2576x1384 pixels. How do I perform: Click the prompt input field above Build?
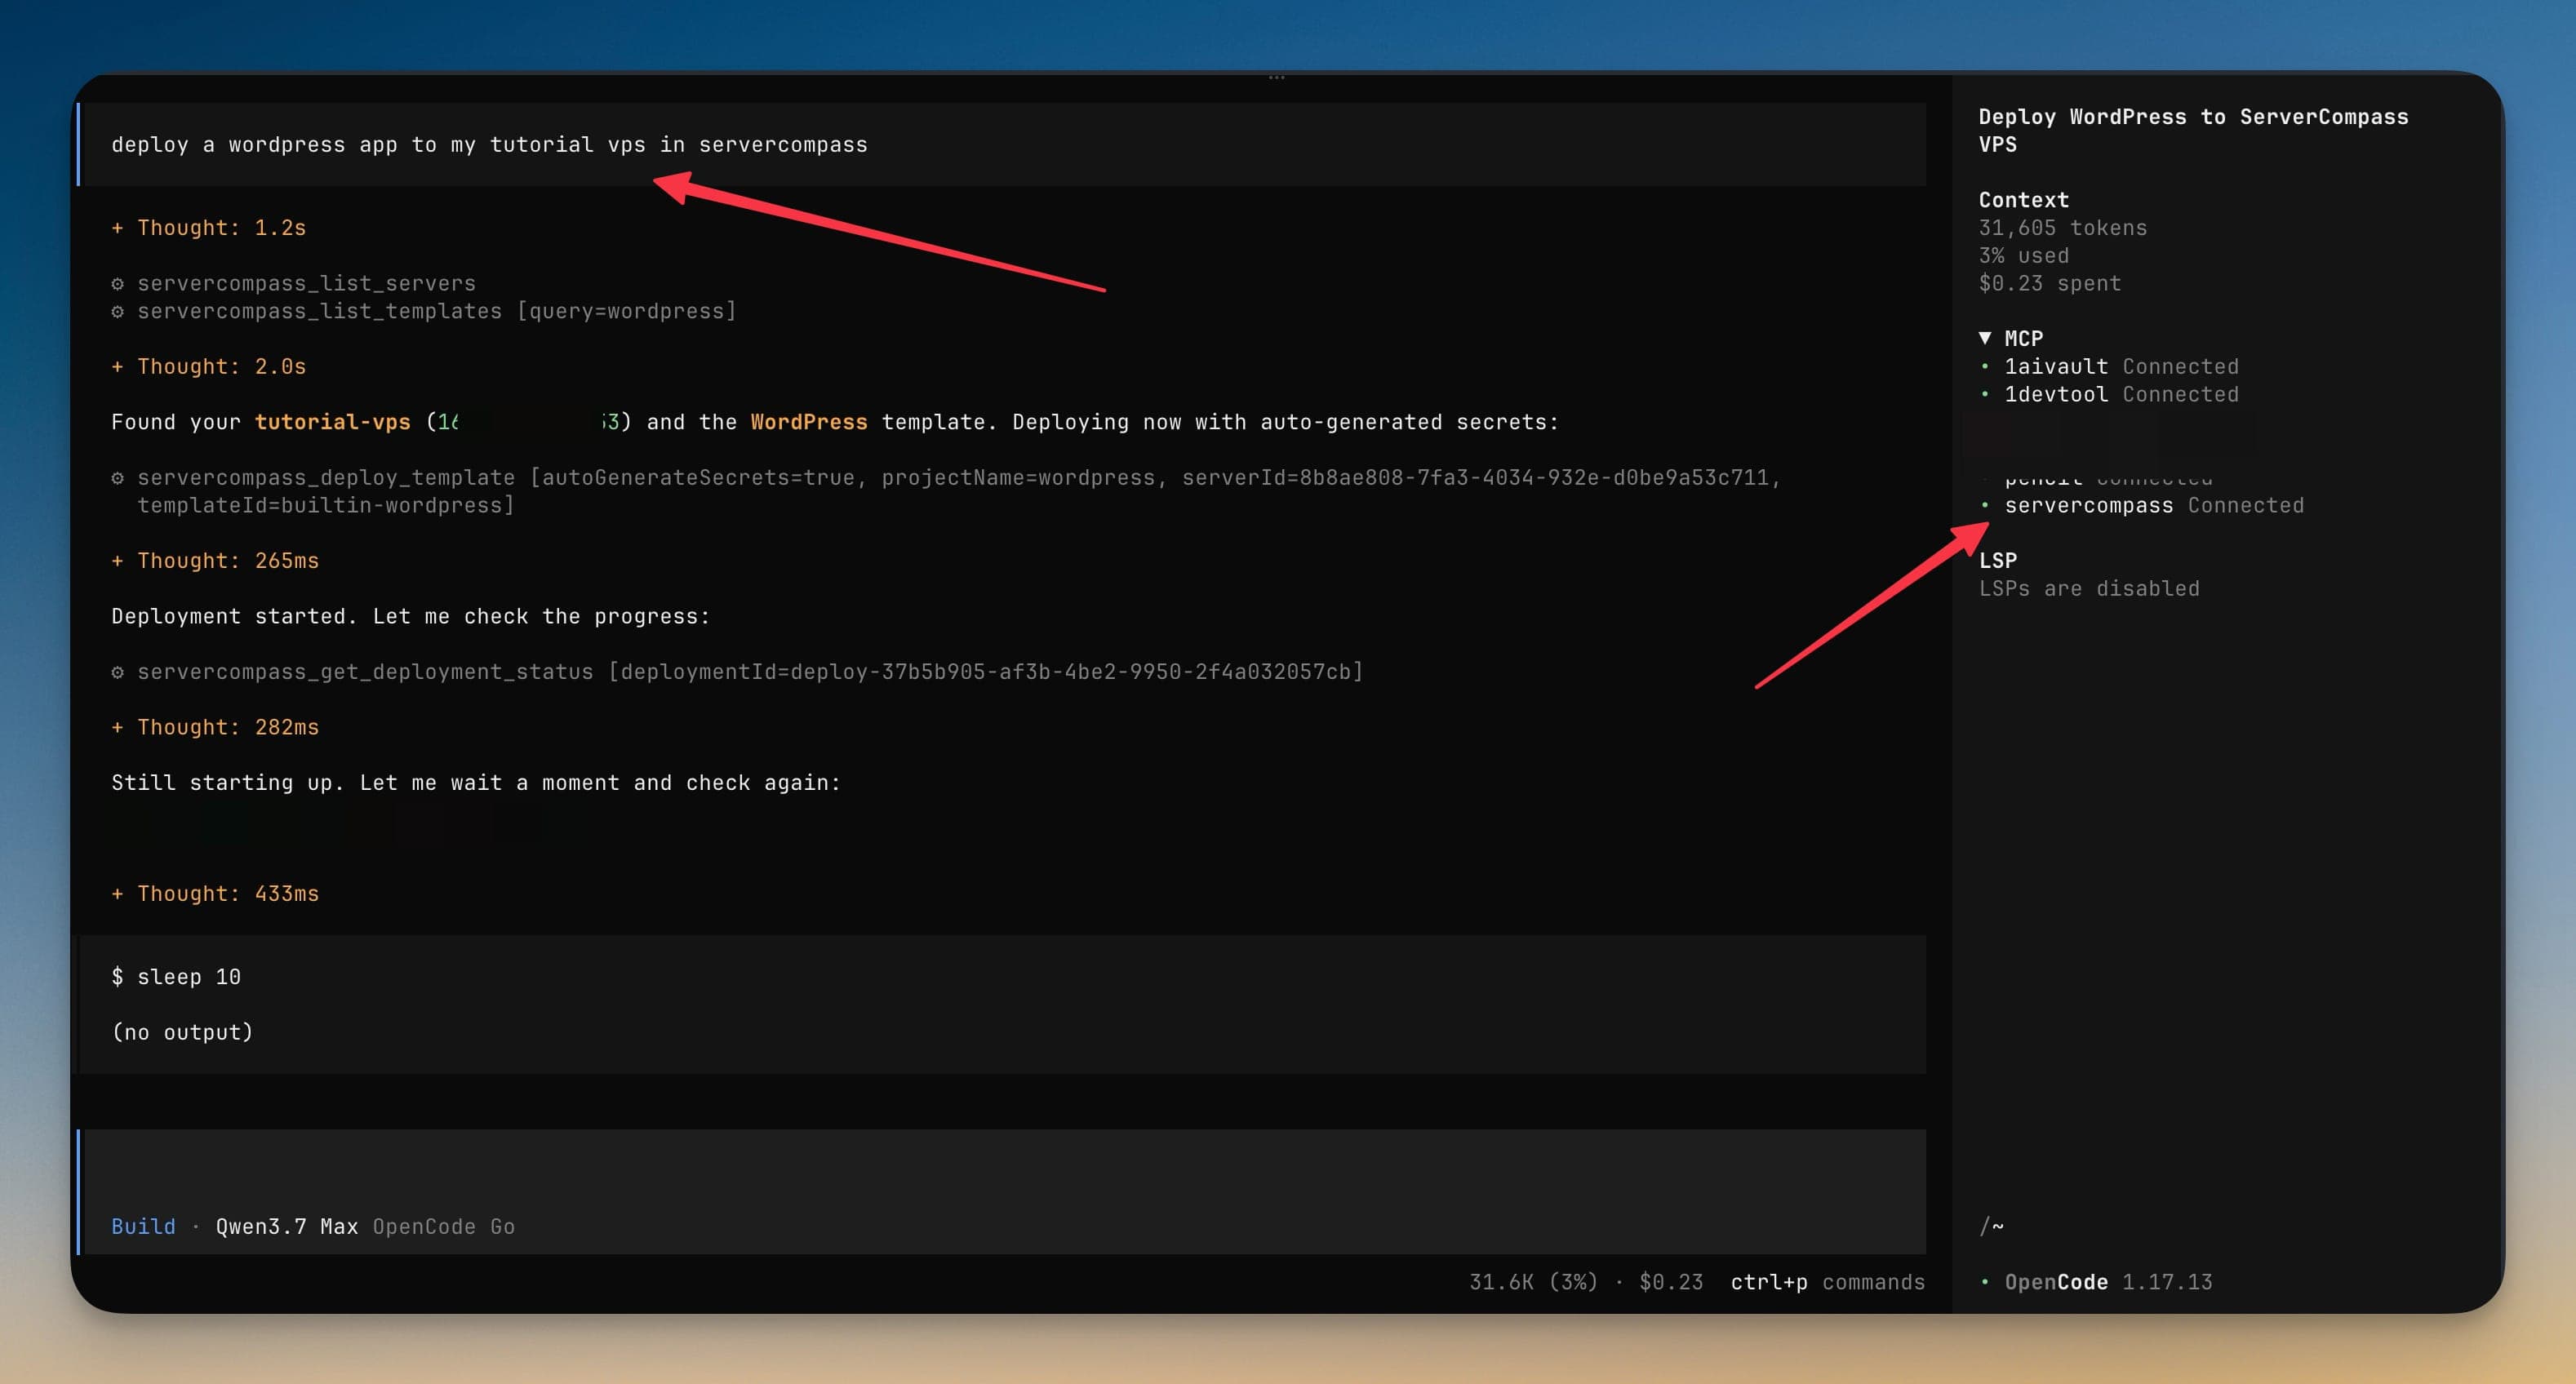[1003, 1170]
